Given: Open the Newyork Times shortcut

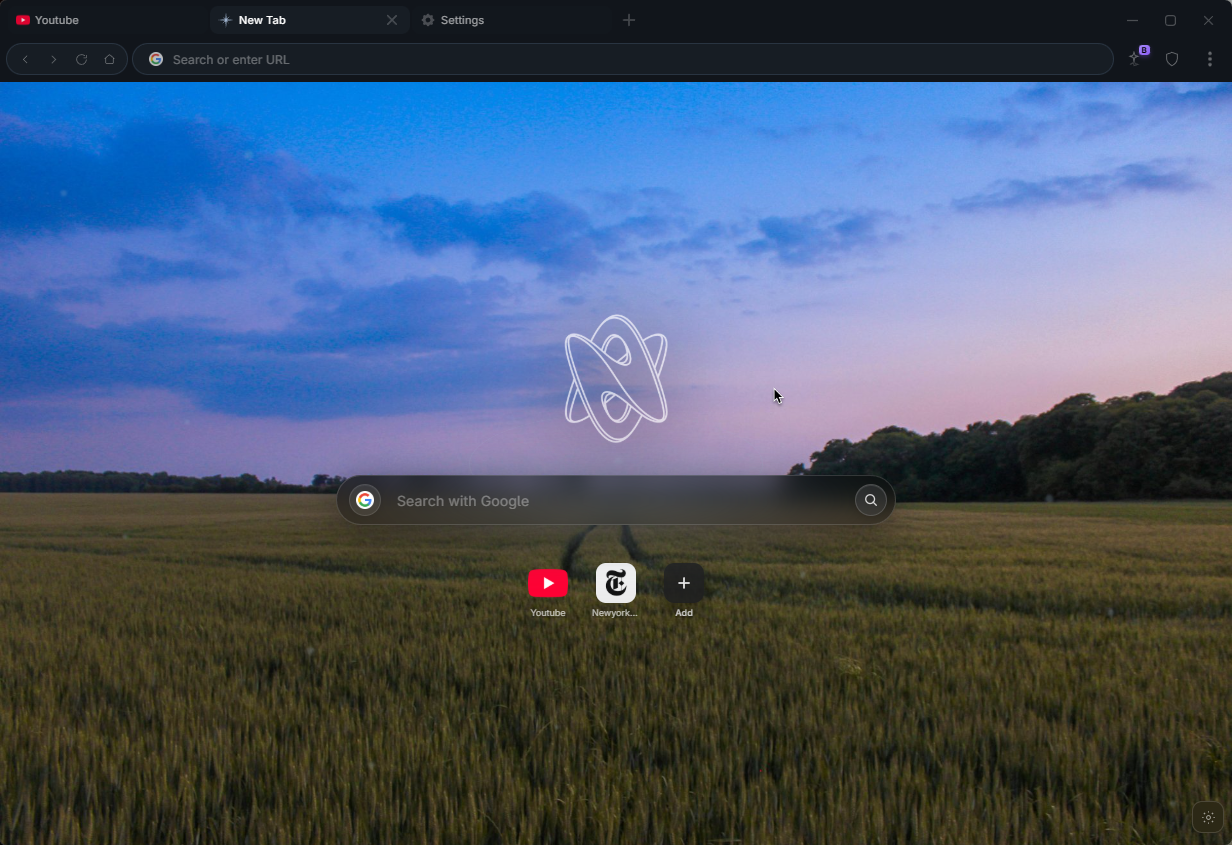Looking at the screenshot, I should 615,583.
